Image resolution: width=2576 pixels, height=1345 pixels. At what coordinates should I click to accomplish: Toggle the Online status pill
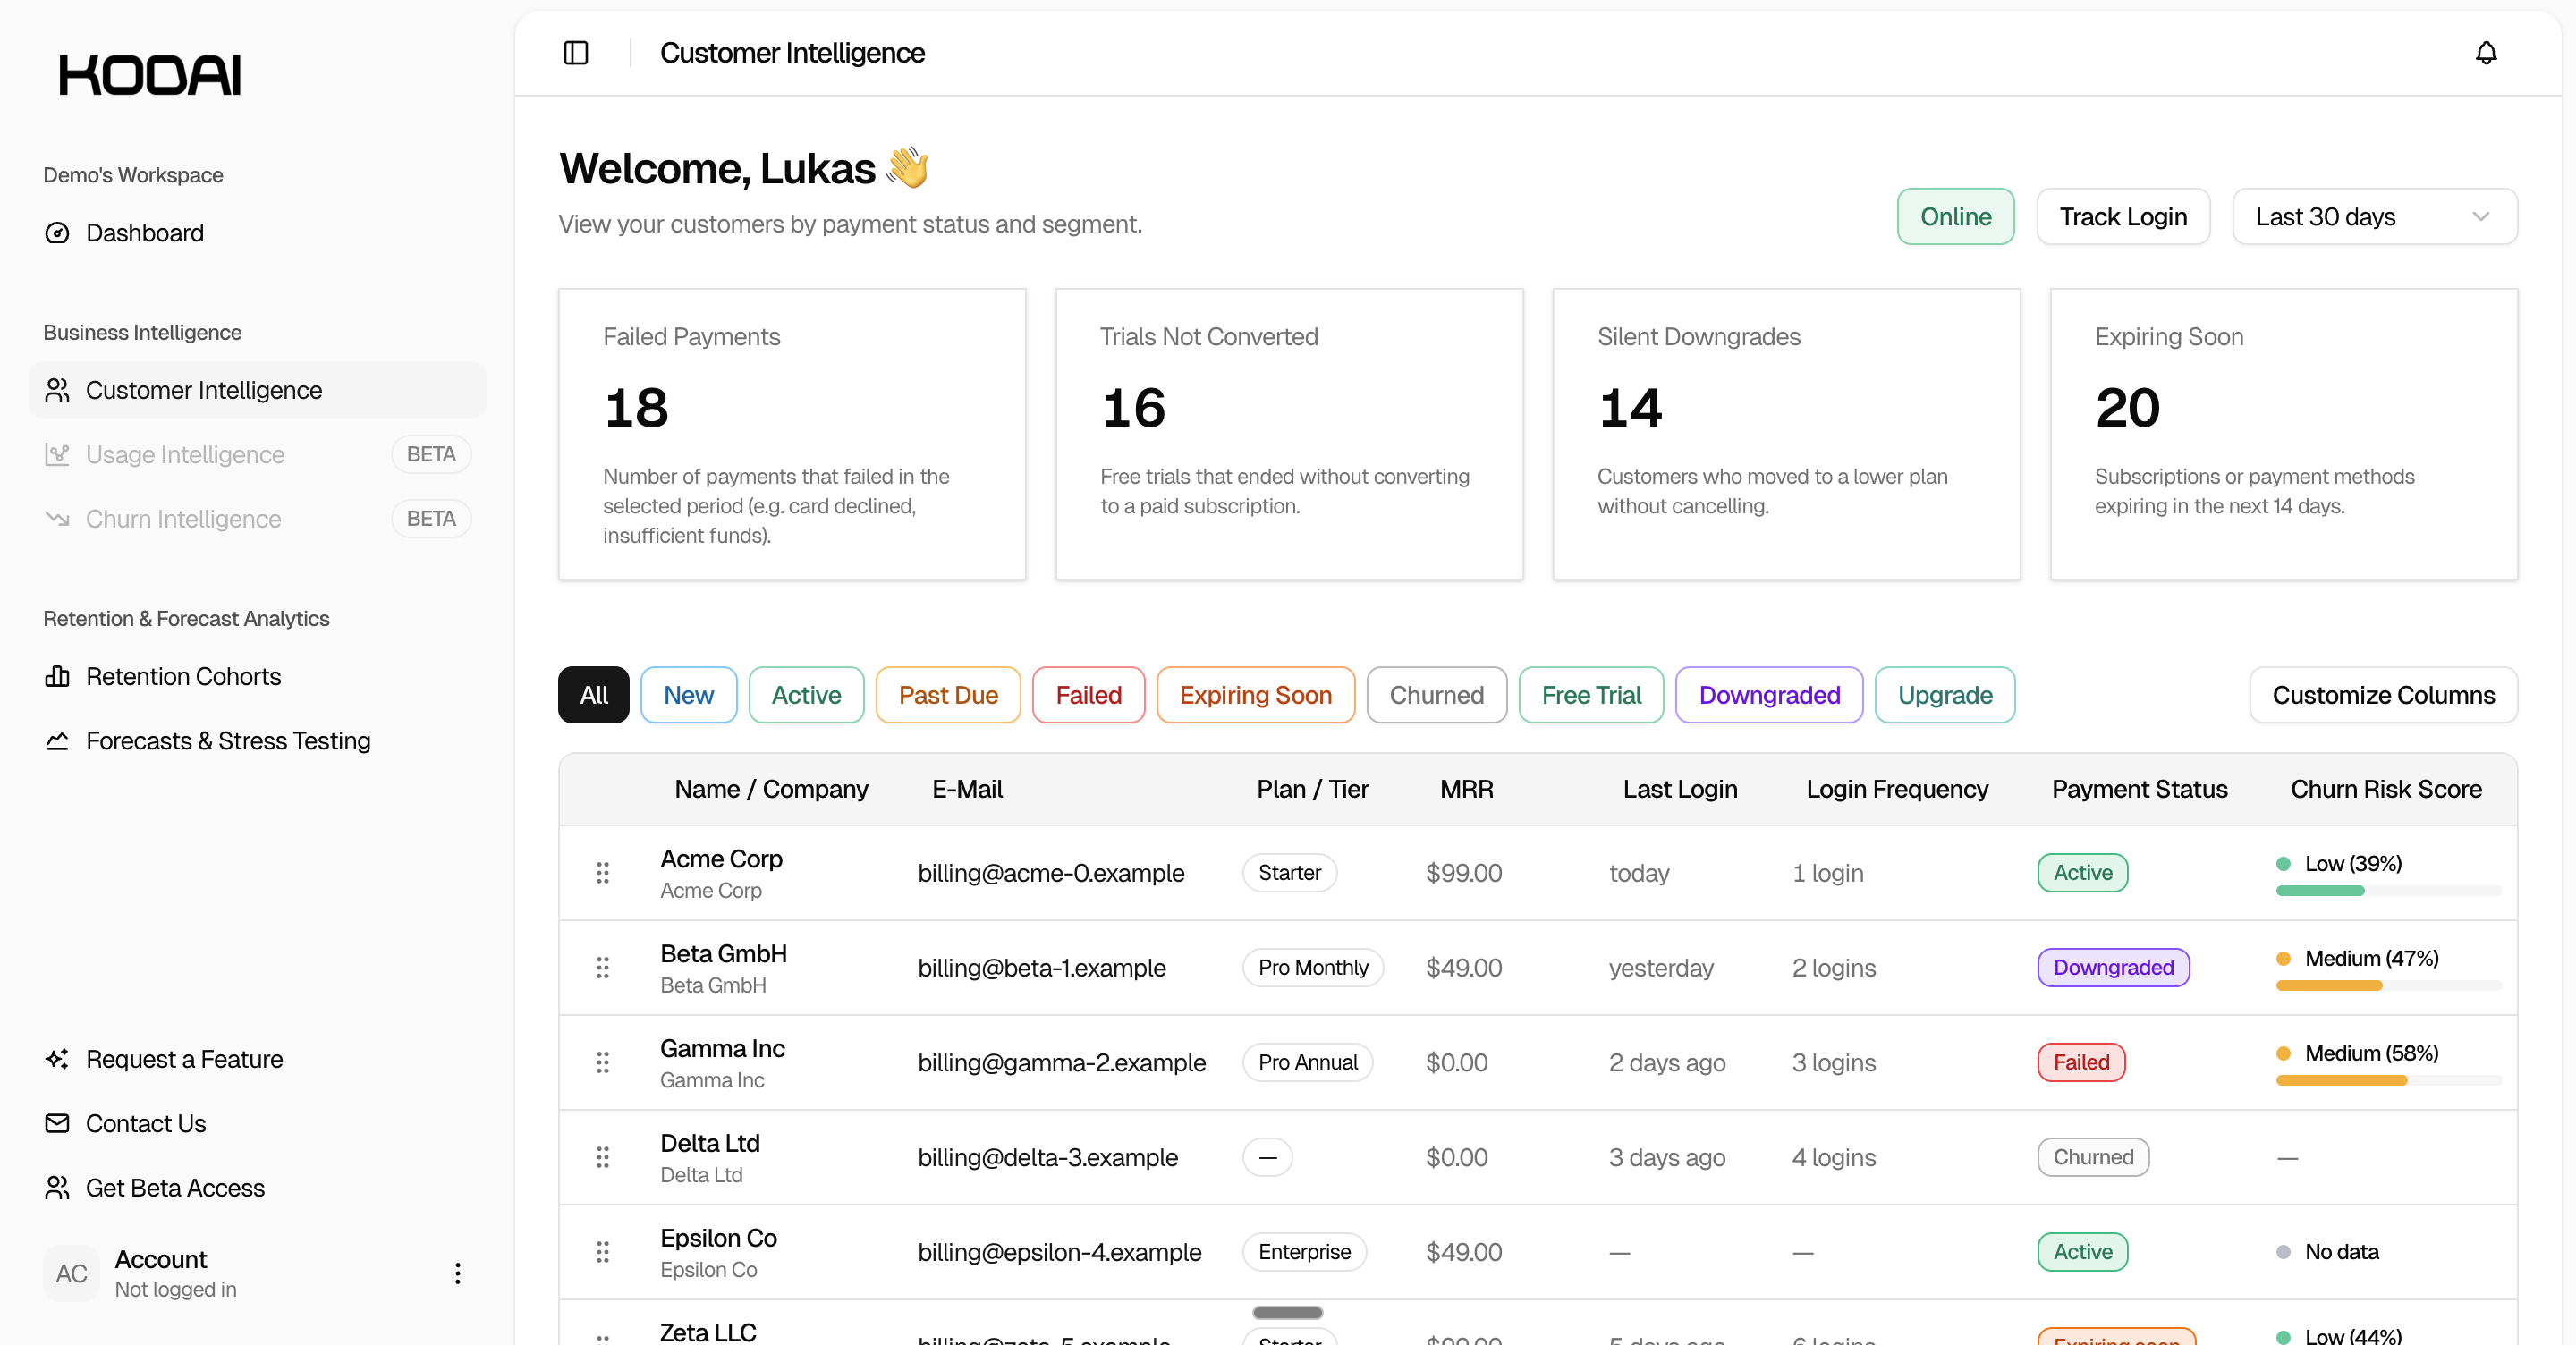(x=1955, y=217)
